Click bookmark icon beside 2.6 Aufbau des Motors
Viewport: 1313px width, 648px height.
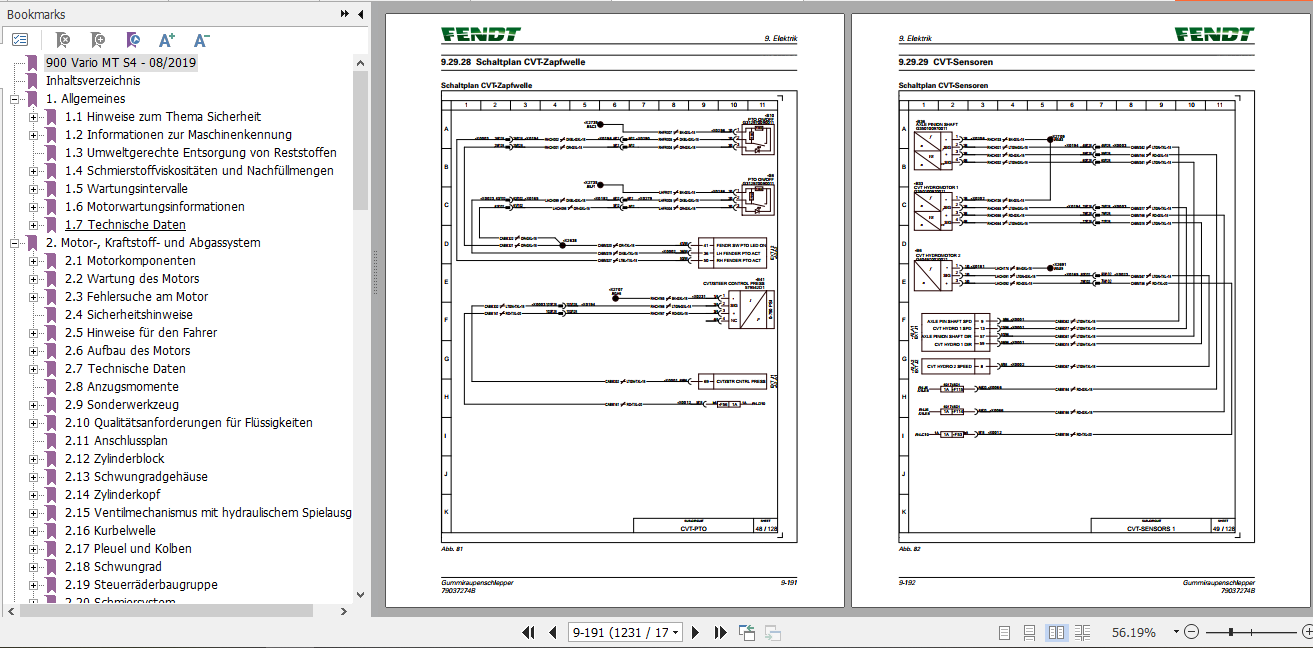coord(51,351)
